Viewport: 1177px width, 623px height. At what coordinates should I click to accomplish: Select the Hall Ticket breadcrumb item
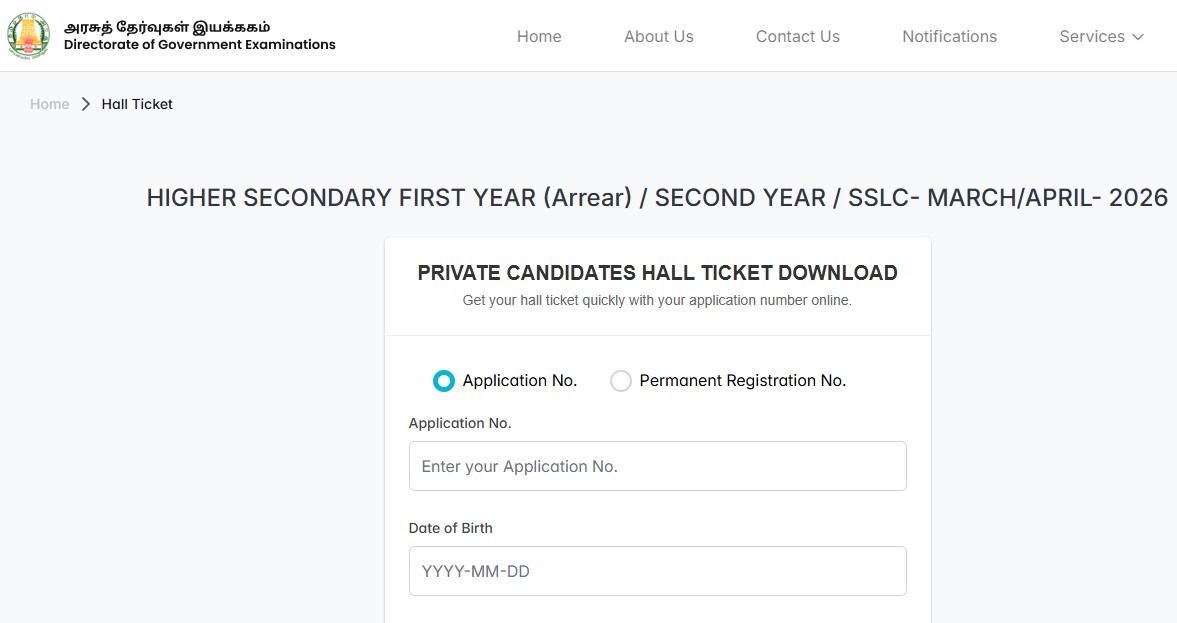click(x=137, y=103)
